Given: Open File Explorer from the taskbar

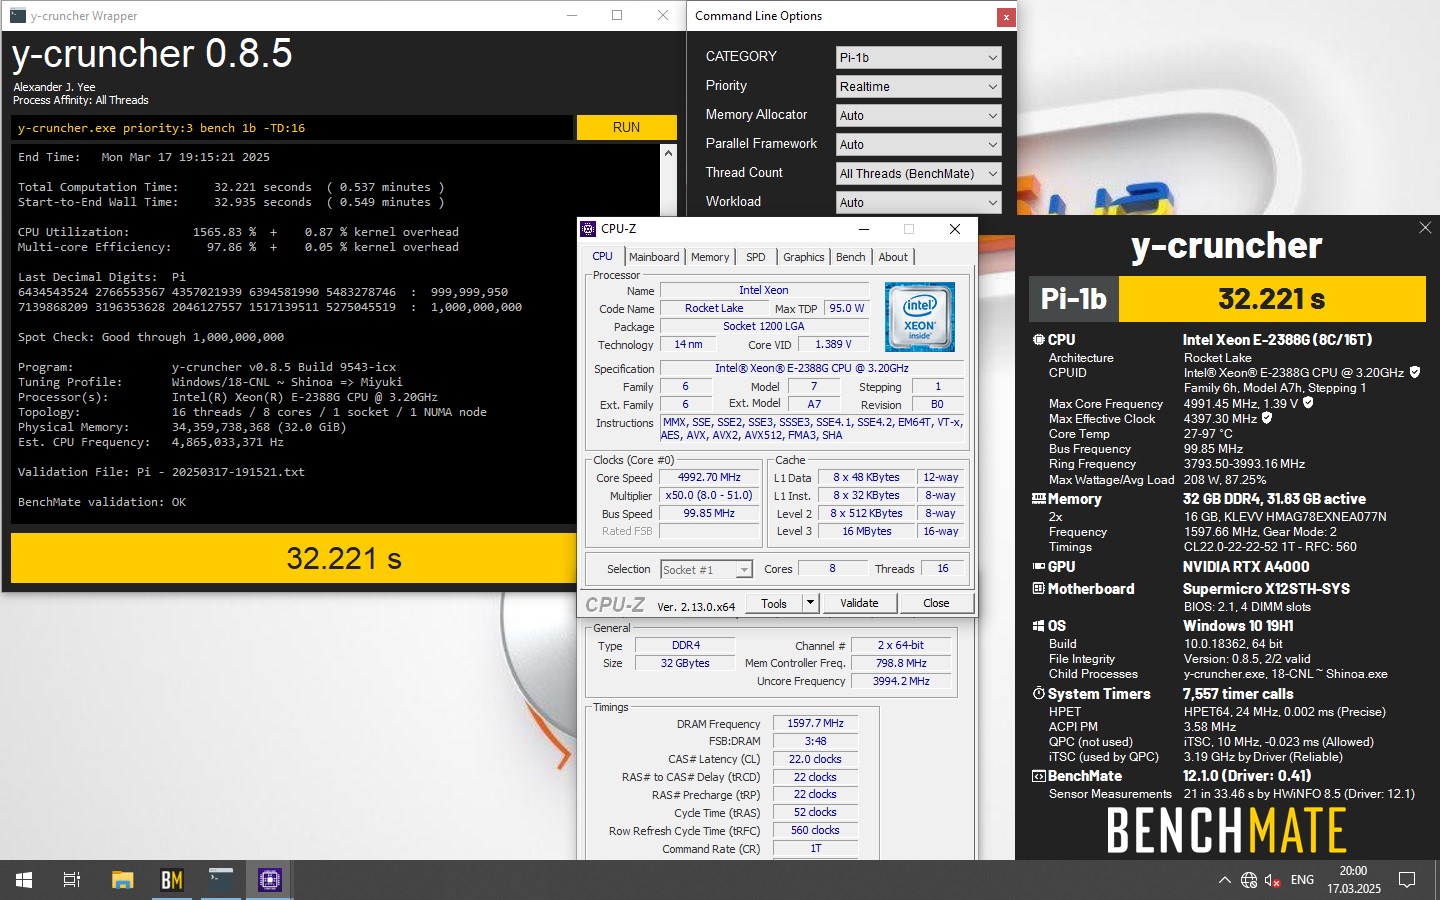Looking at the screenshot, I should pyautogui.click(x=122, y=880).
